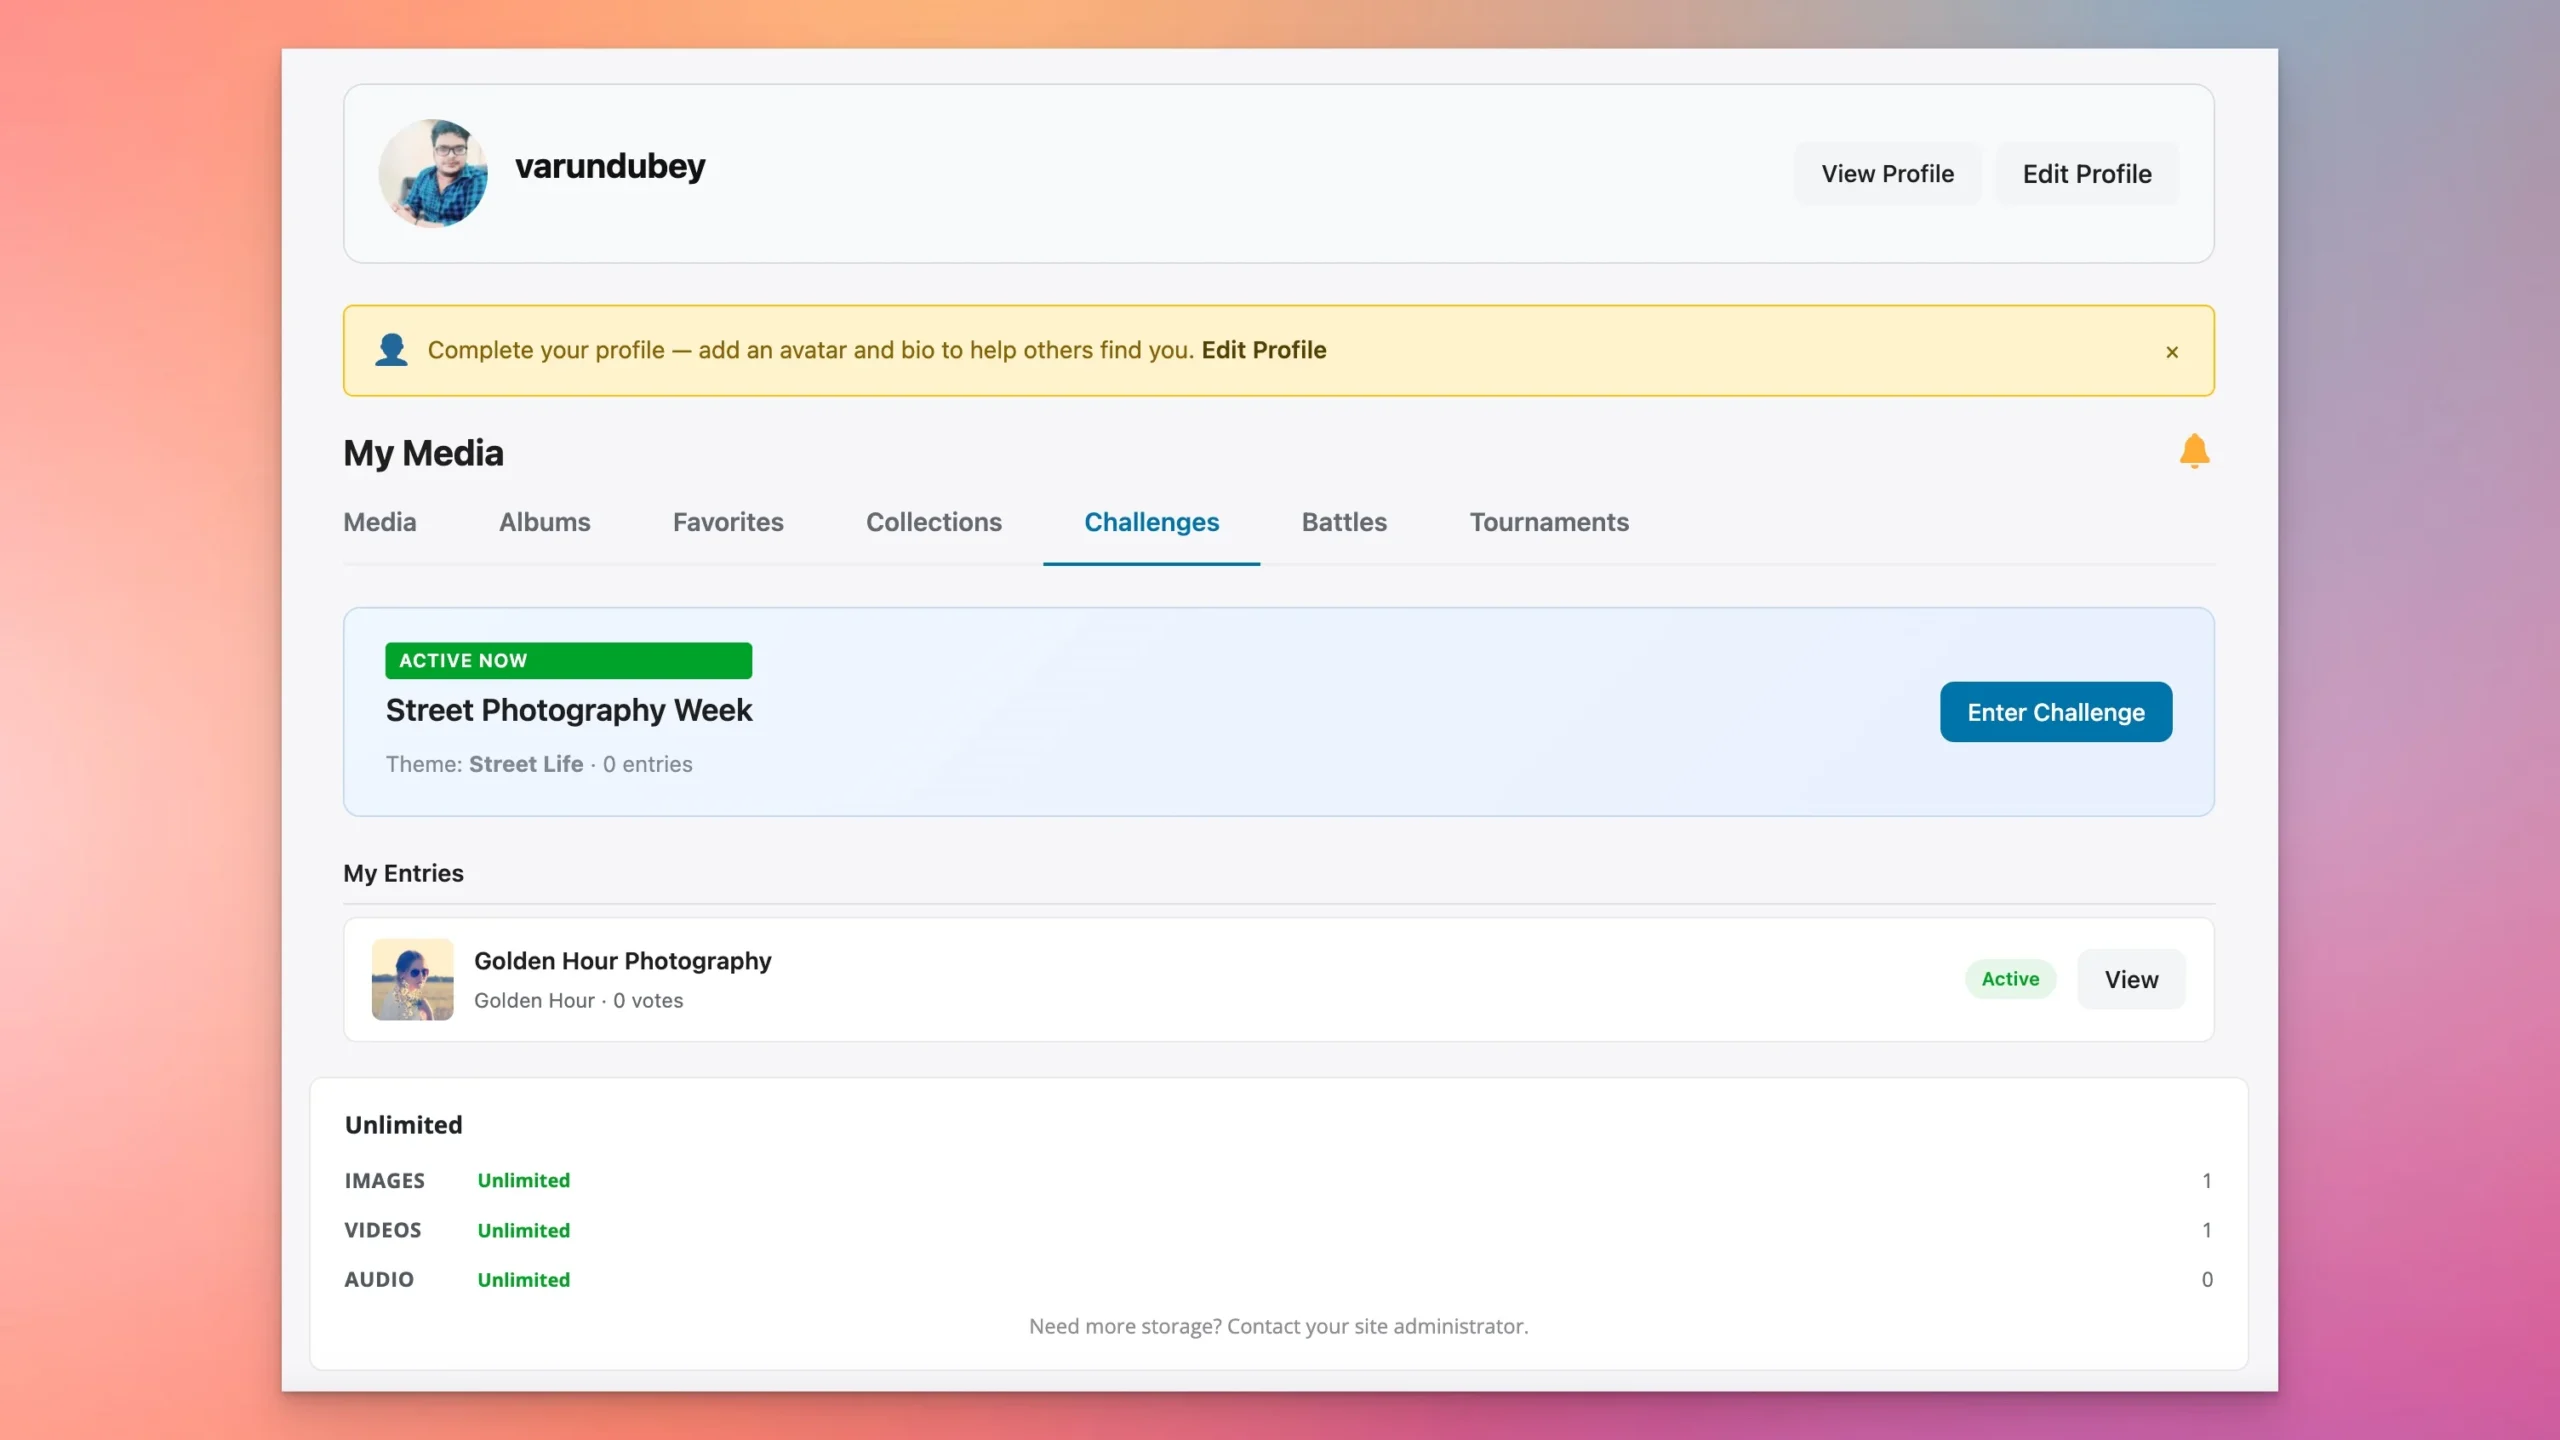Select the Challenges tab
2560x1440 pixels.
click(x=1151, y=522)
